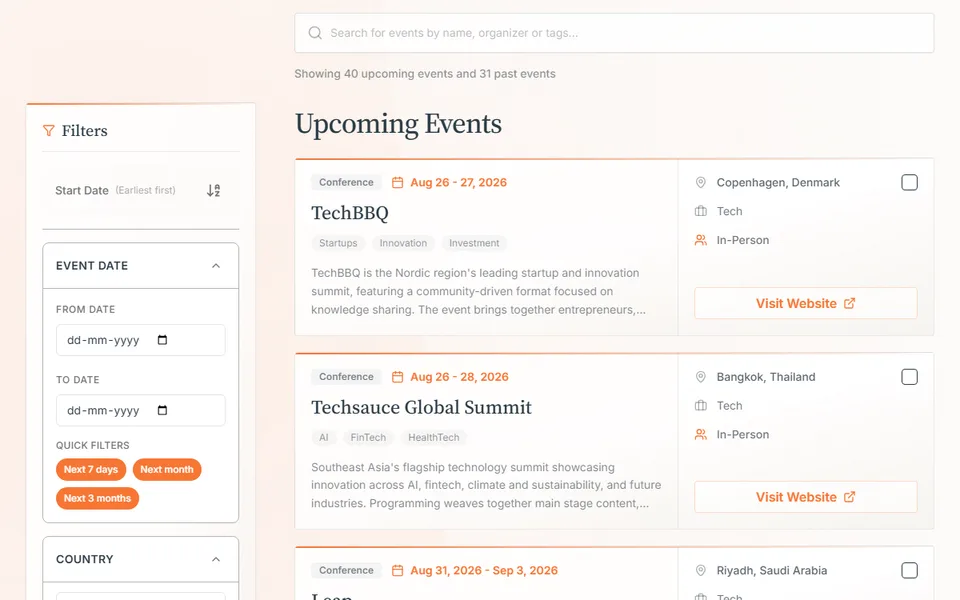Click the To Date input field
This screenshot has width=960, height=600.
140,410
